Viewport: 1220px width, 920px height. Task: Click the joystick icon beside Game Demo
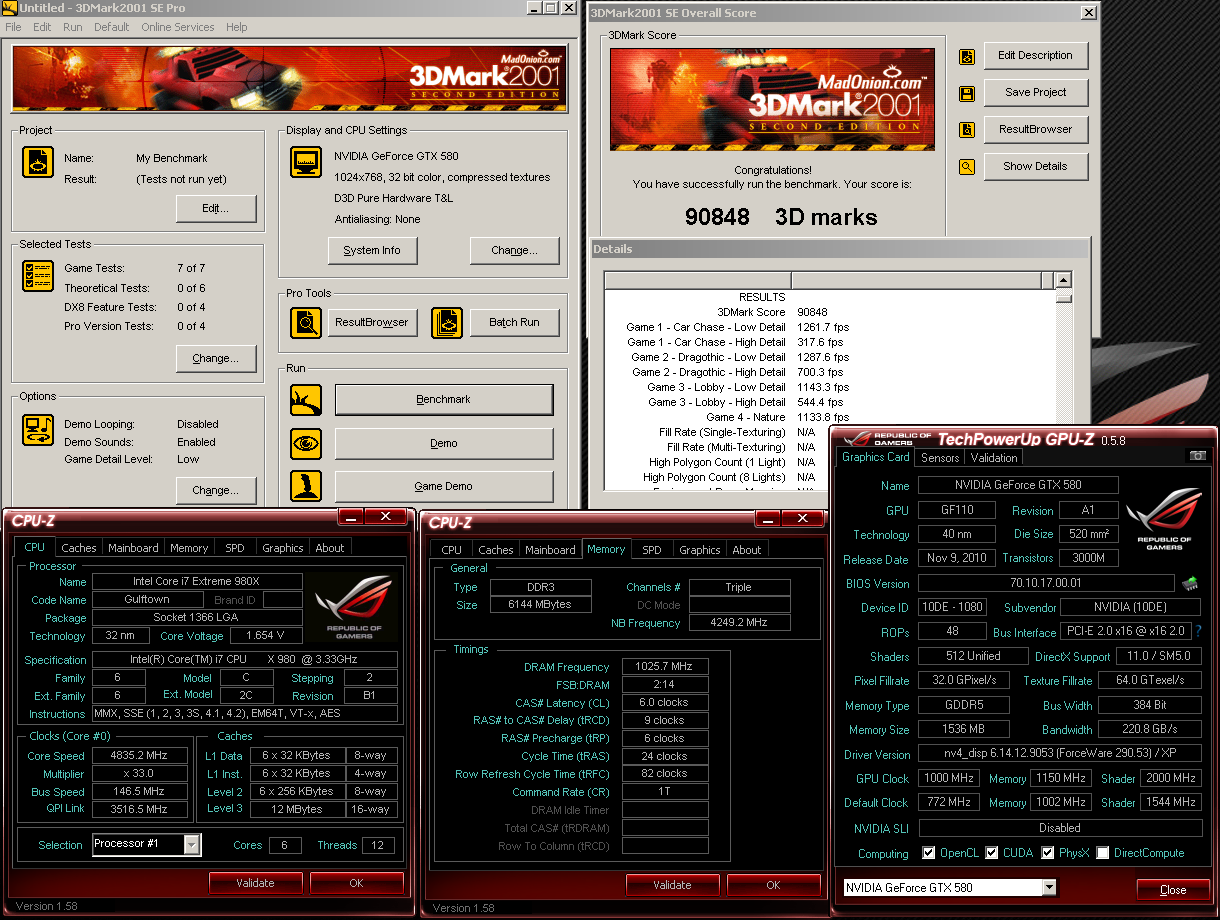pos(305,486)
